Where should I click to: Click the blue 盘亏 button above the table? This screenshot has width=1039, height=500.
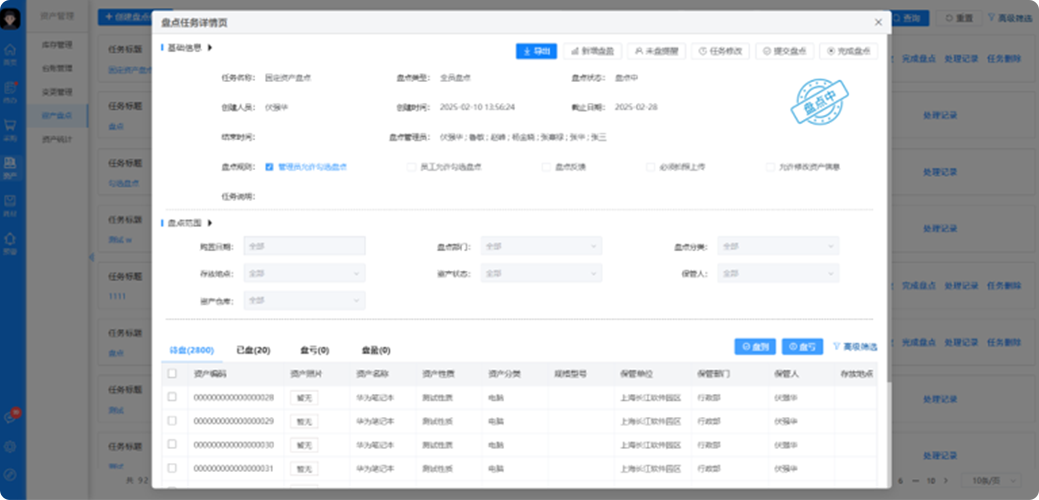802,347
